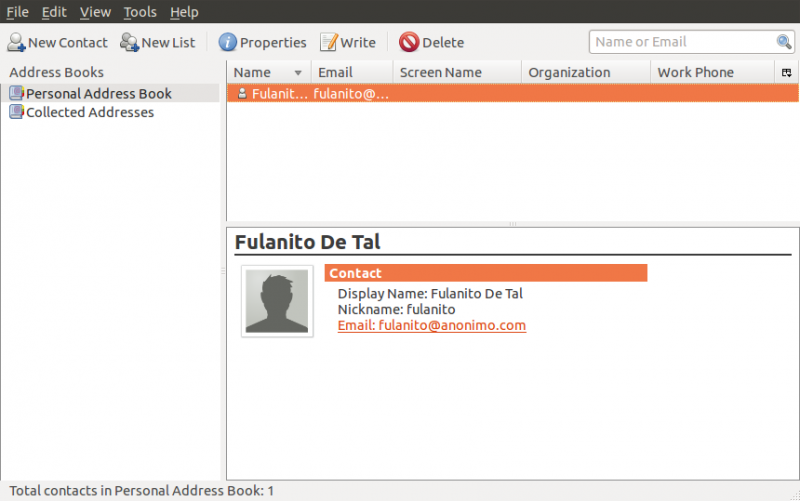Select Collected Addresses book

[x=110, y=112]
